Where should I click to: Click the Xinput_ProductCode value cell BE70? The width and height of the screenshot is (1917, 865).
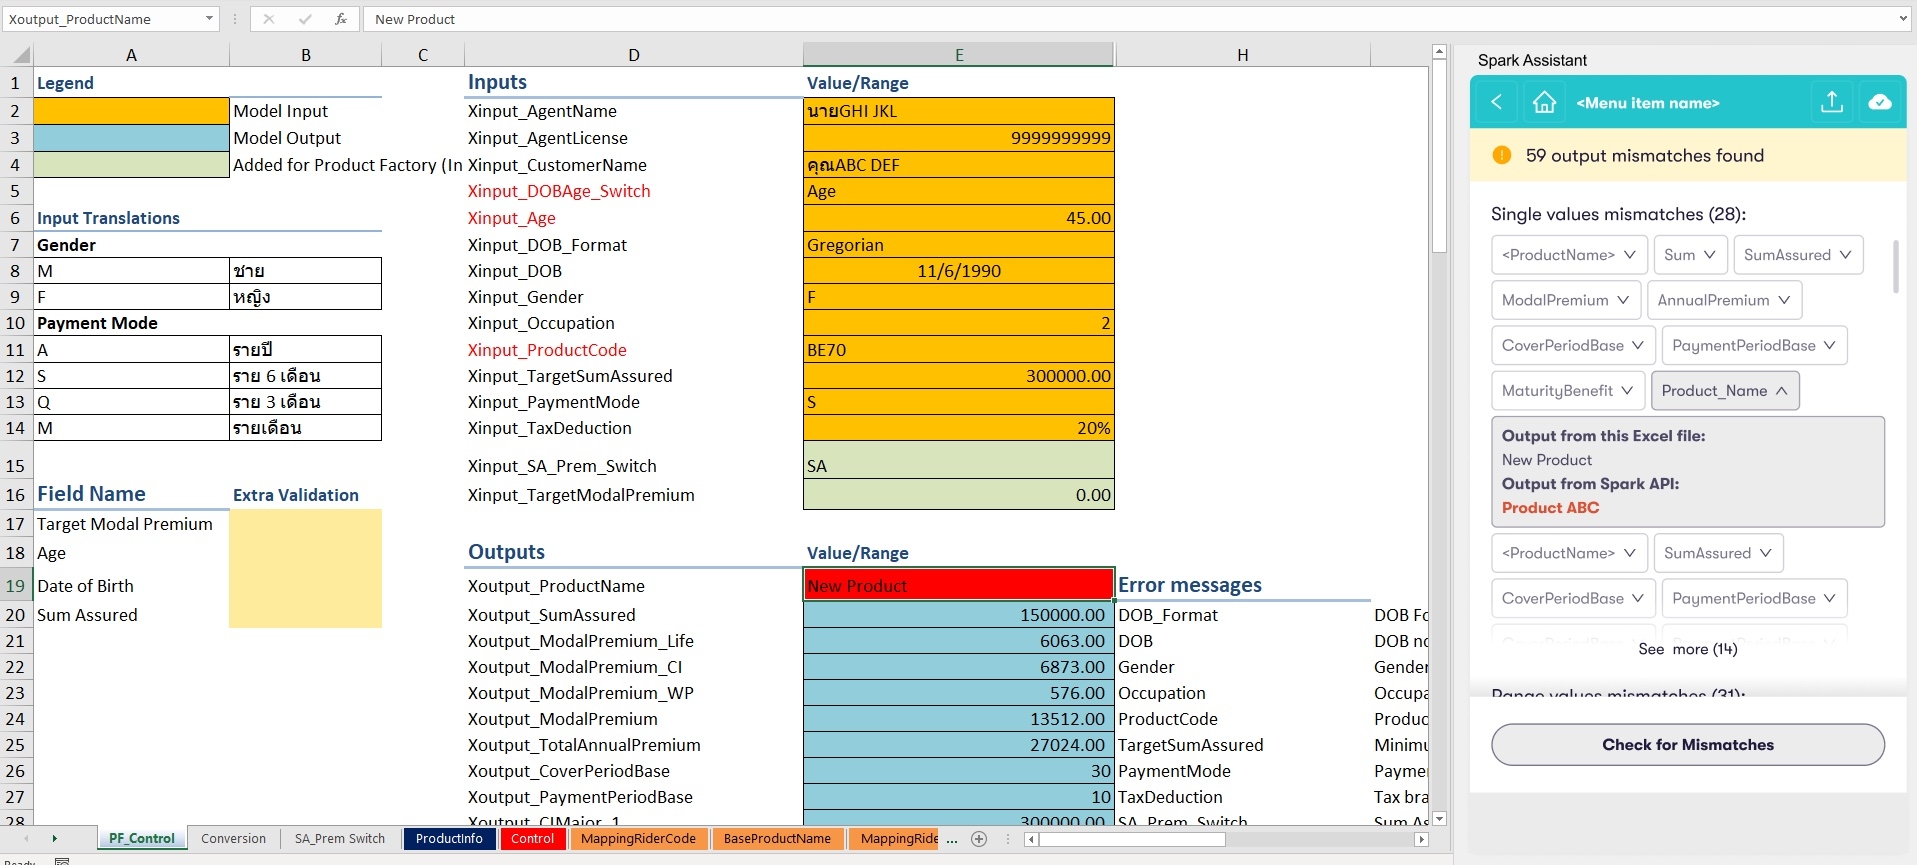(958, 350)
